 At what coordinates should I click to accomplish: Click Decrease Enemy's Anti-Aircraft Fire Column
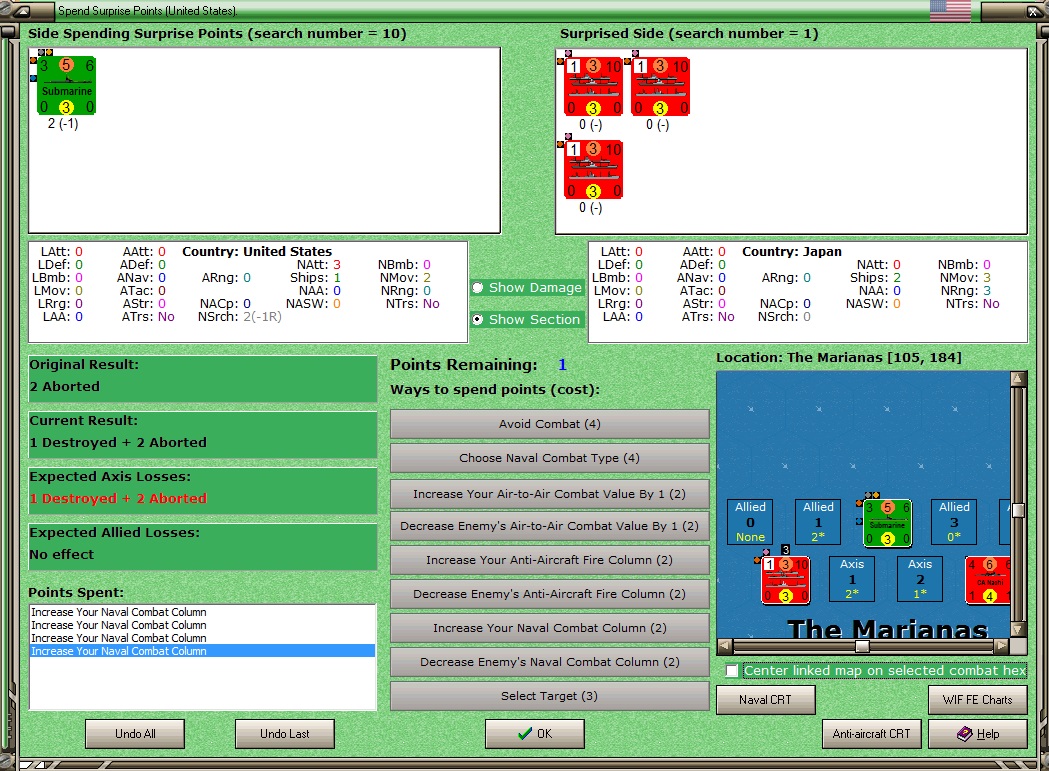point(550,594)
